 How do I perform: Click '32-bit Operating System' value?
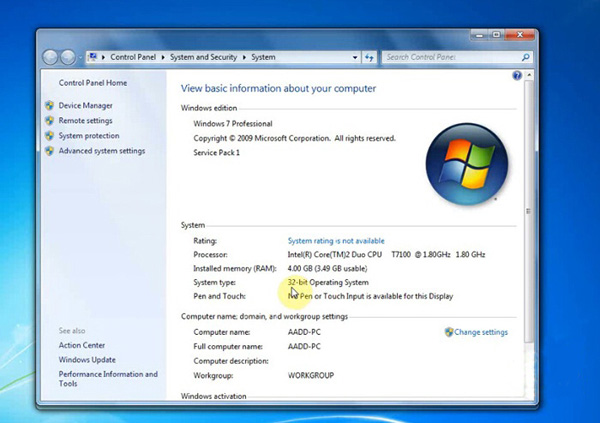328,283
